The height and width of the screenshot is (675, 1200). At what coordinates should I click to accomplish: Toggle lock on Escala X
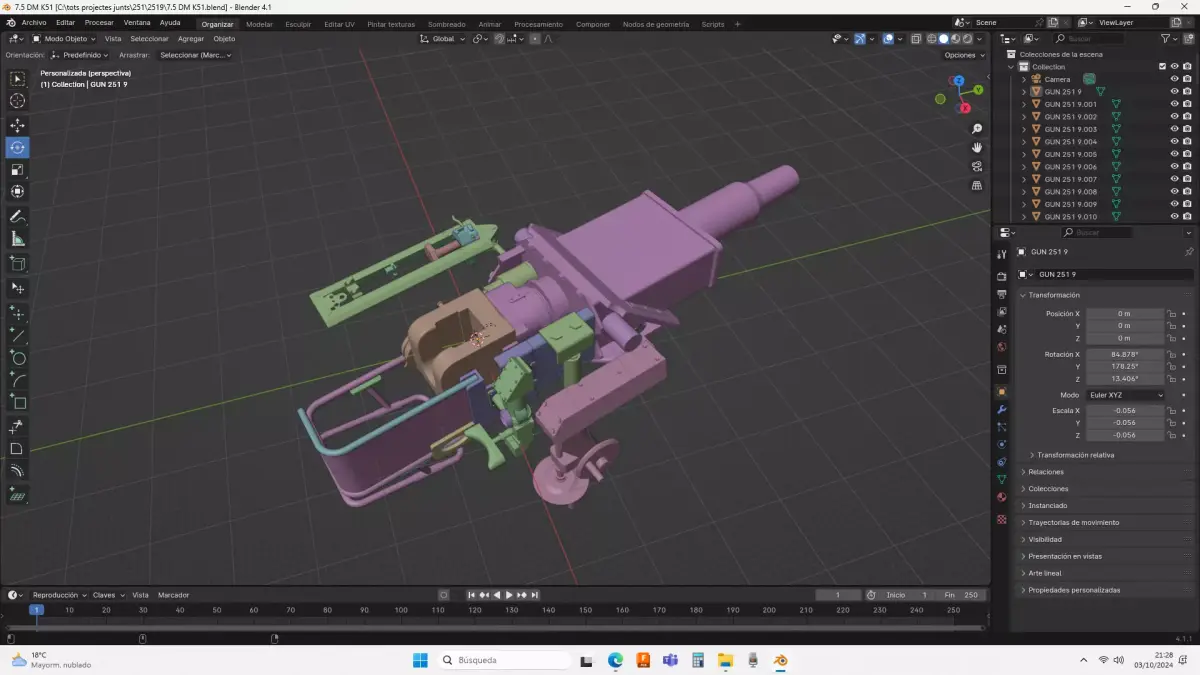1172,411
